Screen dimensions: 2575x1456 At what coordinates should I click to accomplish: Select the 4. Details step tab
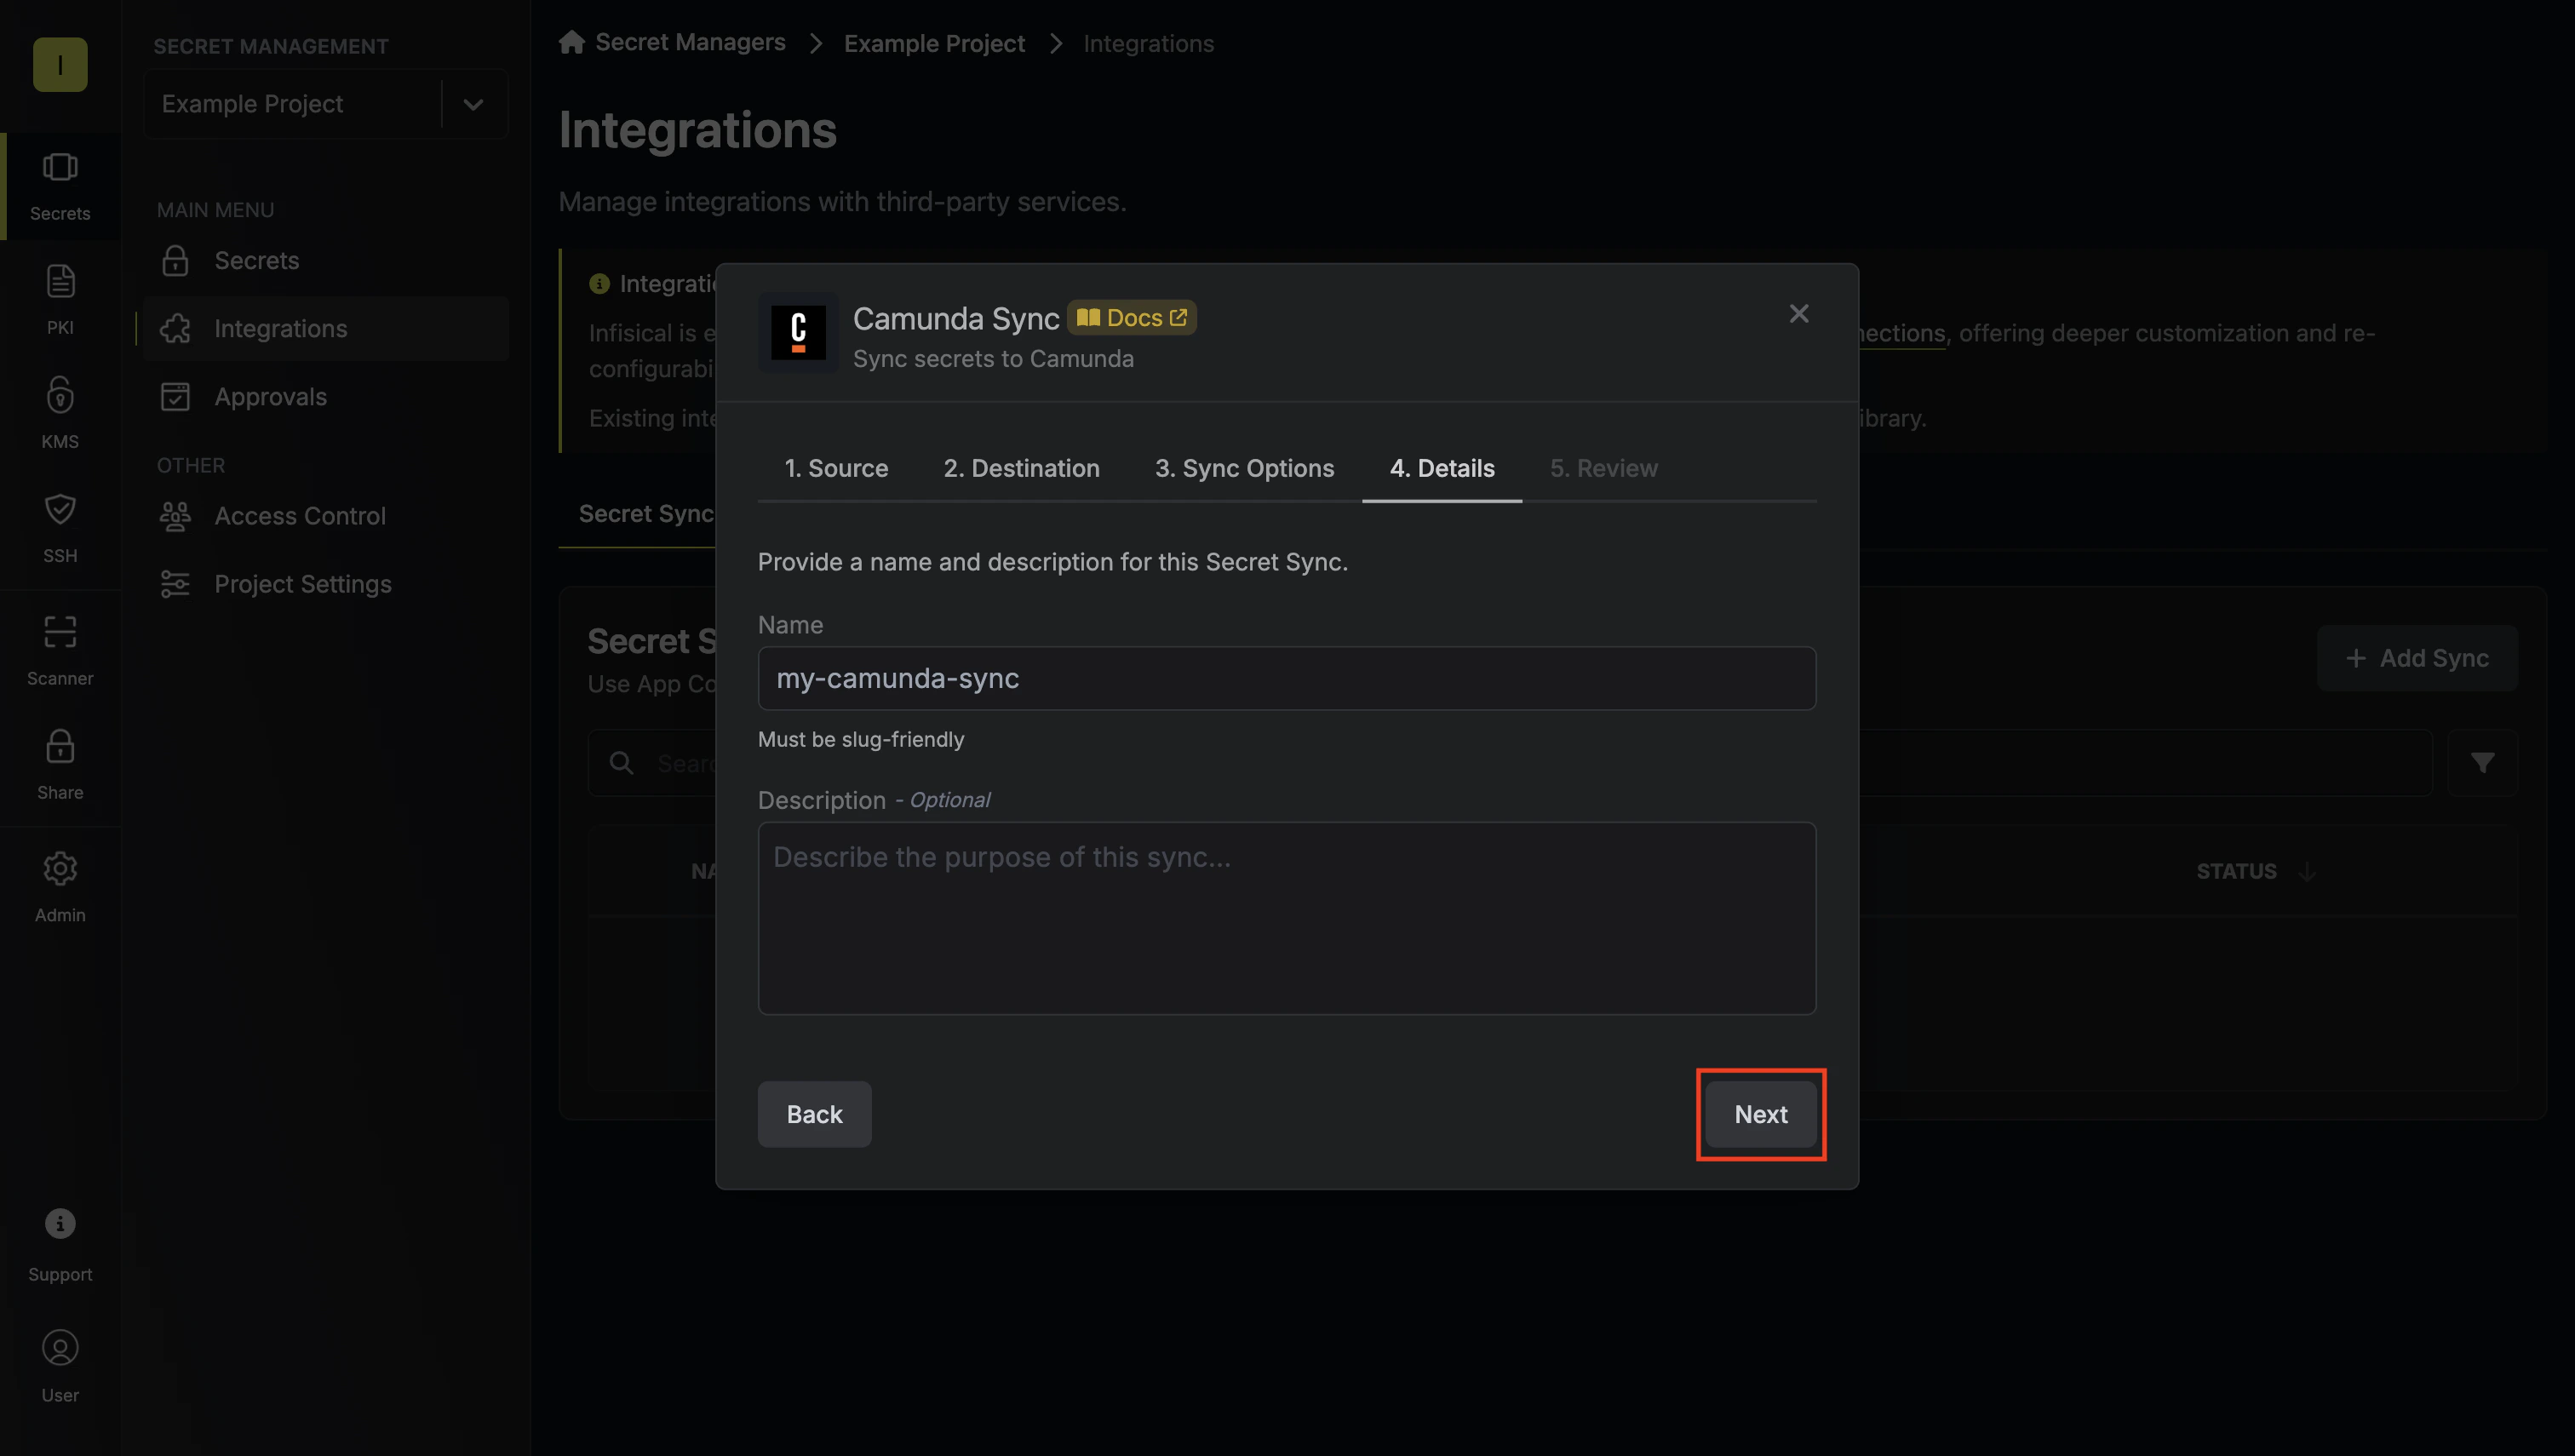click(x=1442, y=468)
